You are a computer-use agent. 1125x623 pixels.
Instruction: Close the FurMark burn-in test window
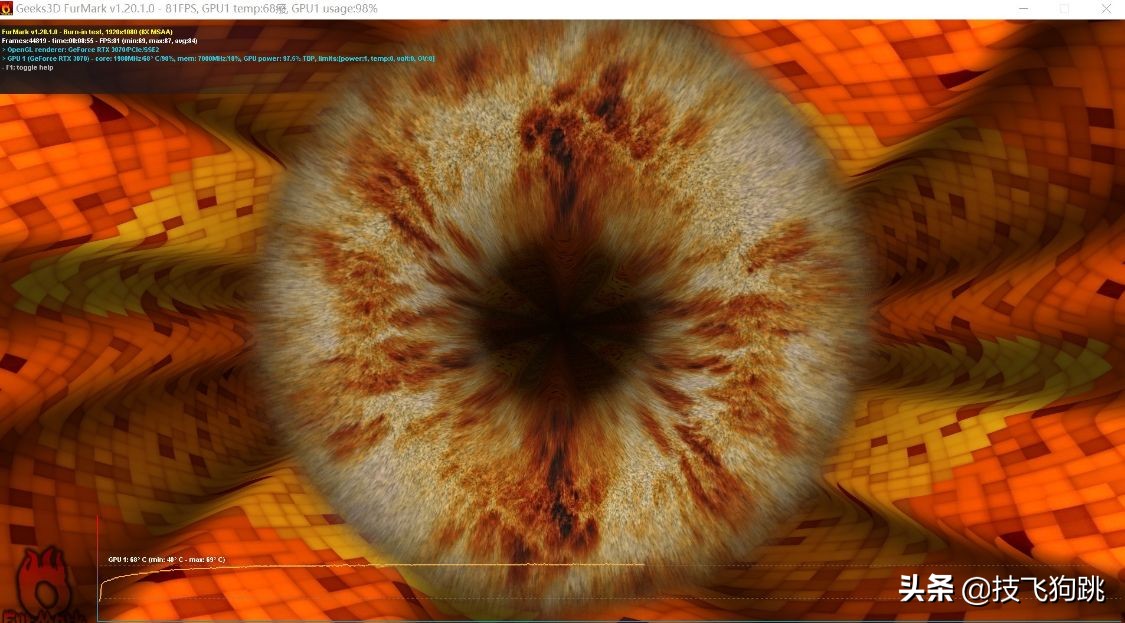(1106, 9)
